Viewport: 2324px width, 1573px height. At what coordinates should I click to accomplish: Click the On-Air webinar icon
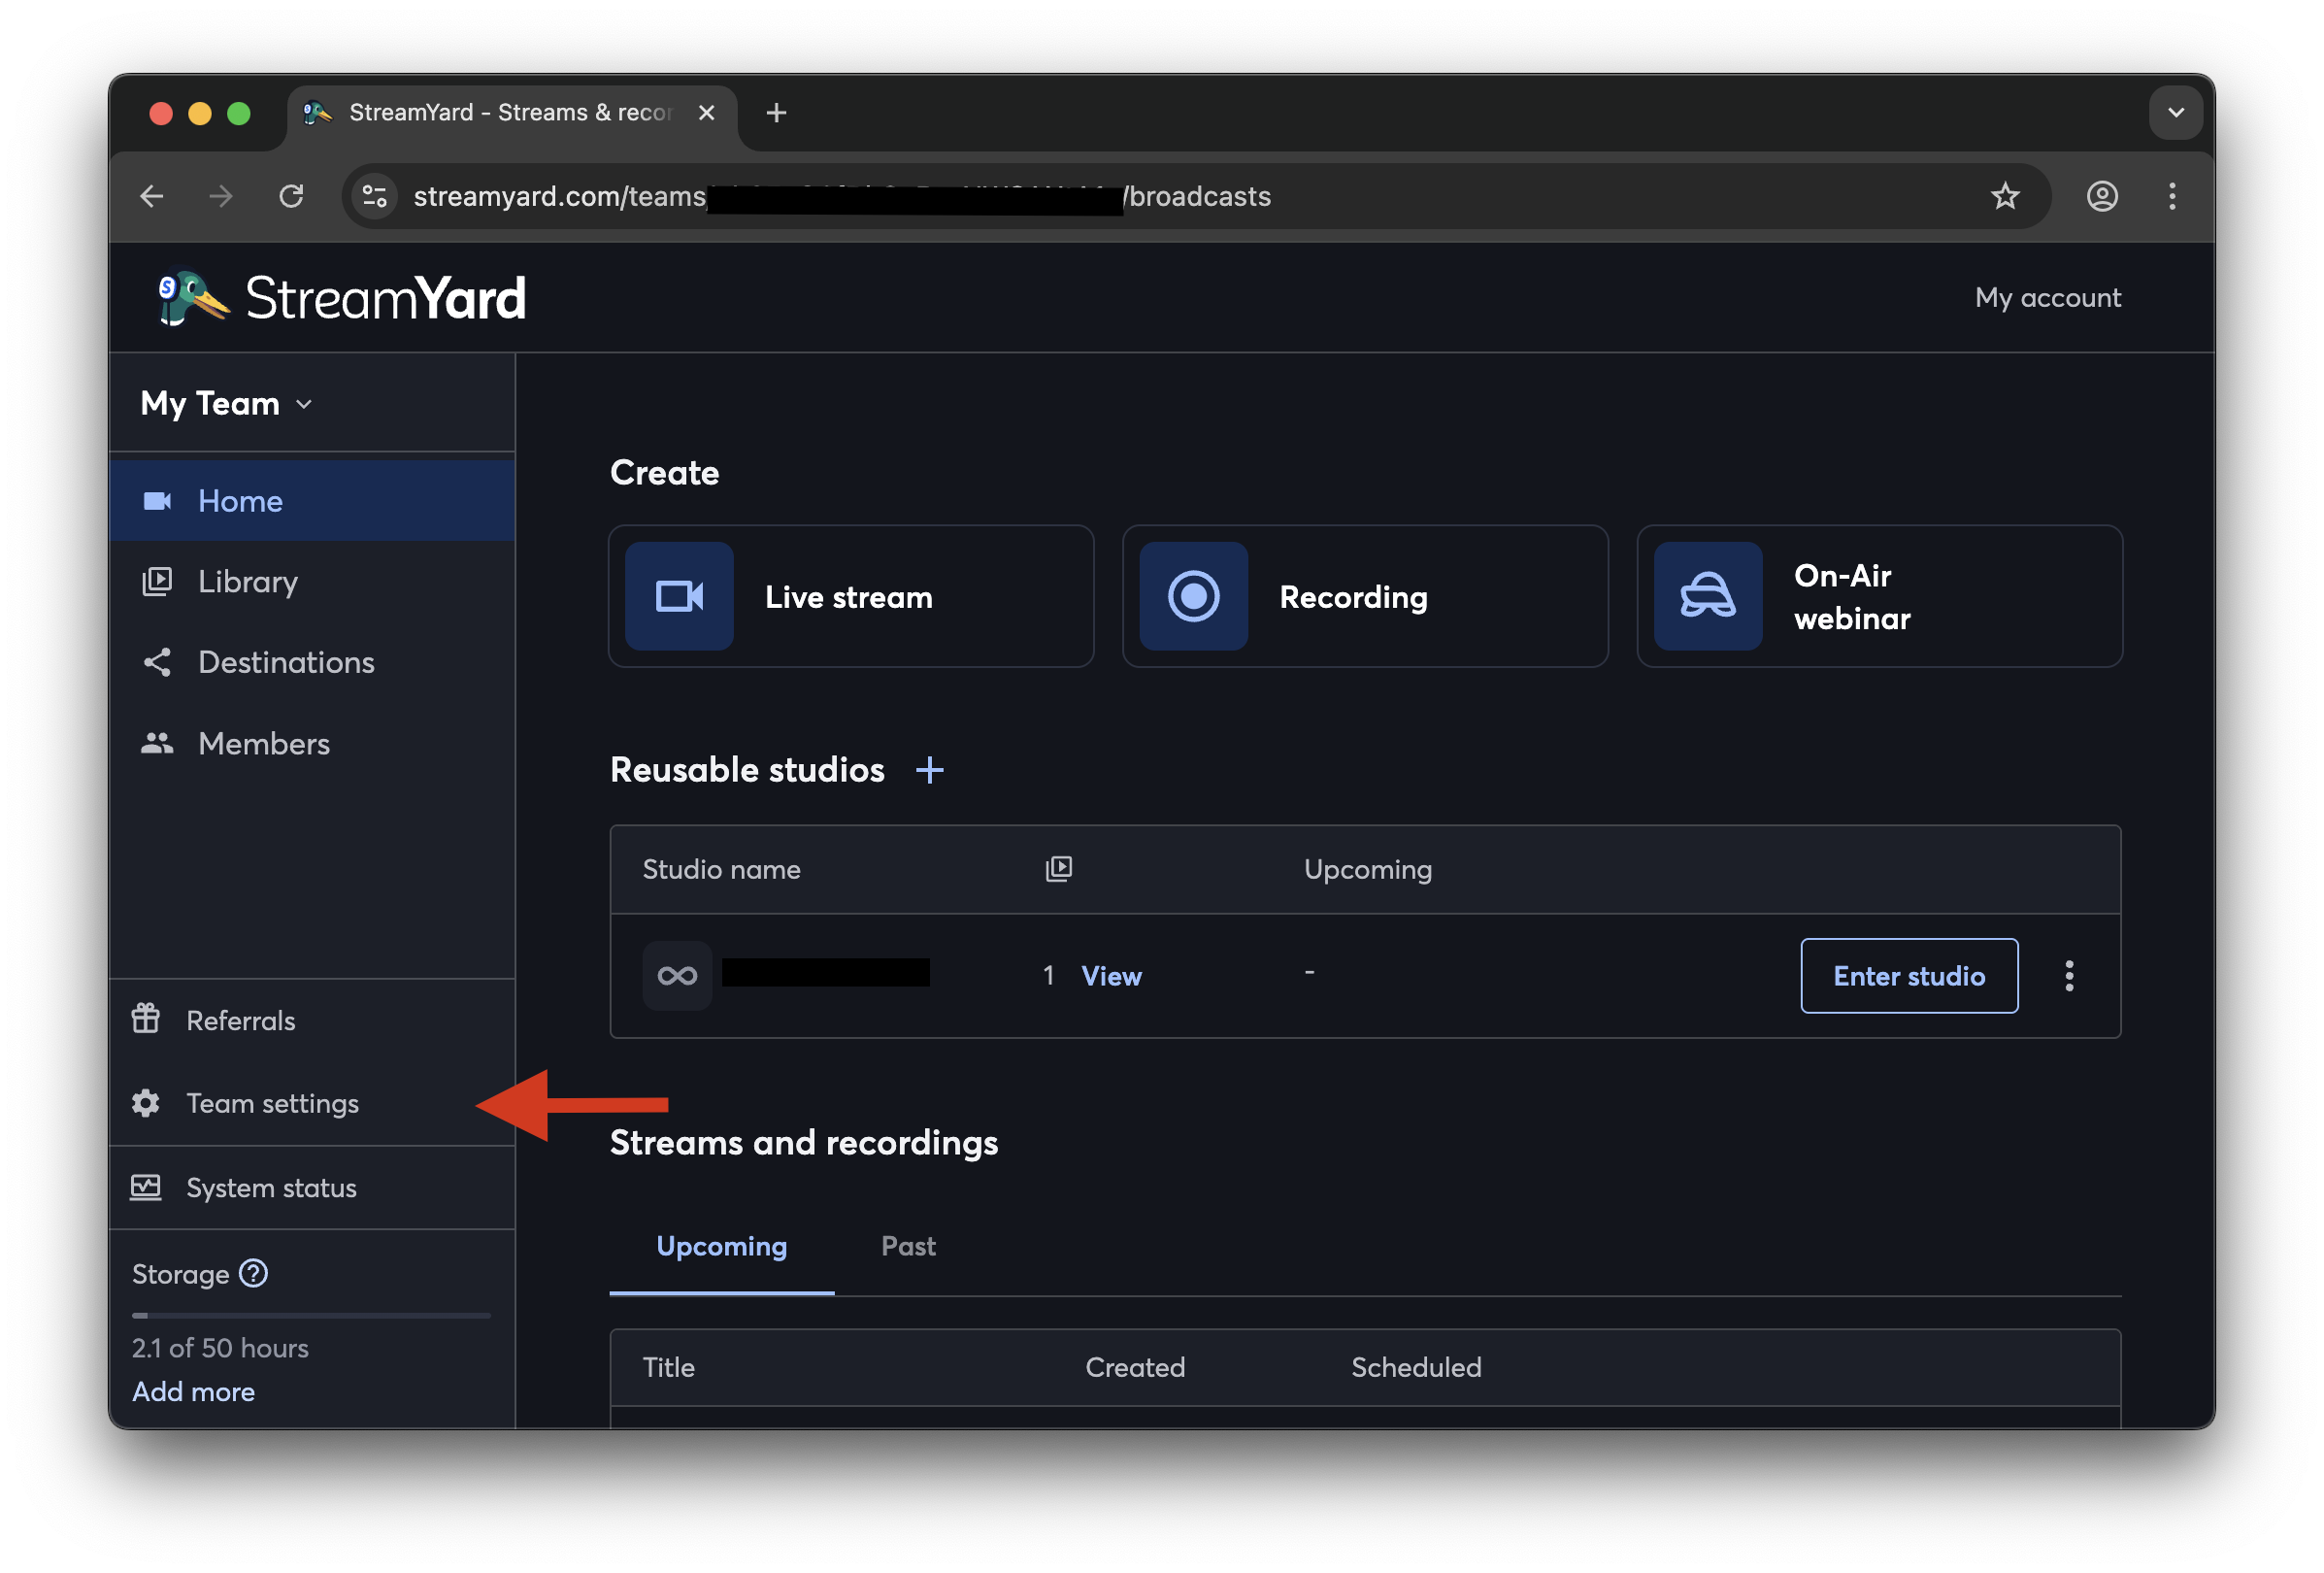[x=1708, y=597]
